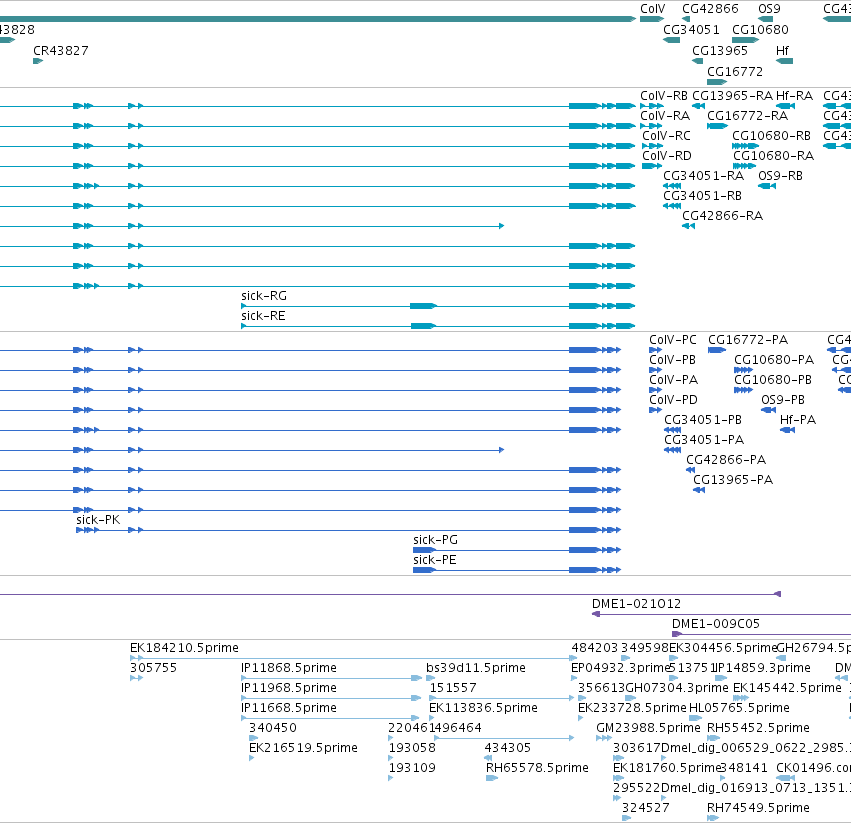The image size is (851, 823).
Task: Select the sick-PK protein label
Action: pyautogui.click(x=98, y=520)
